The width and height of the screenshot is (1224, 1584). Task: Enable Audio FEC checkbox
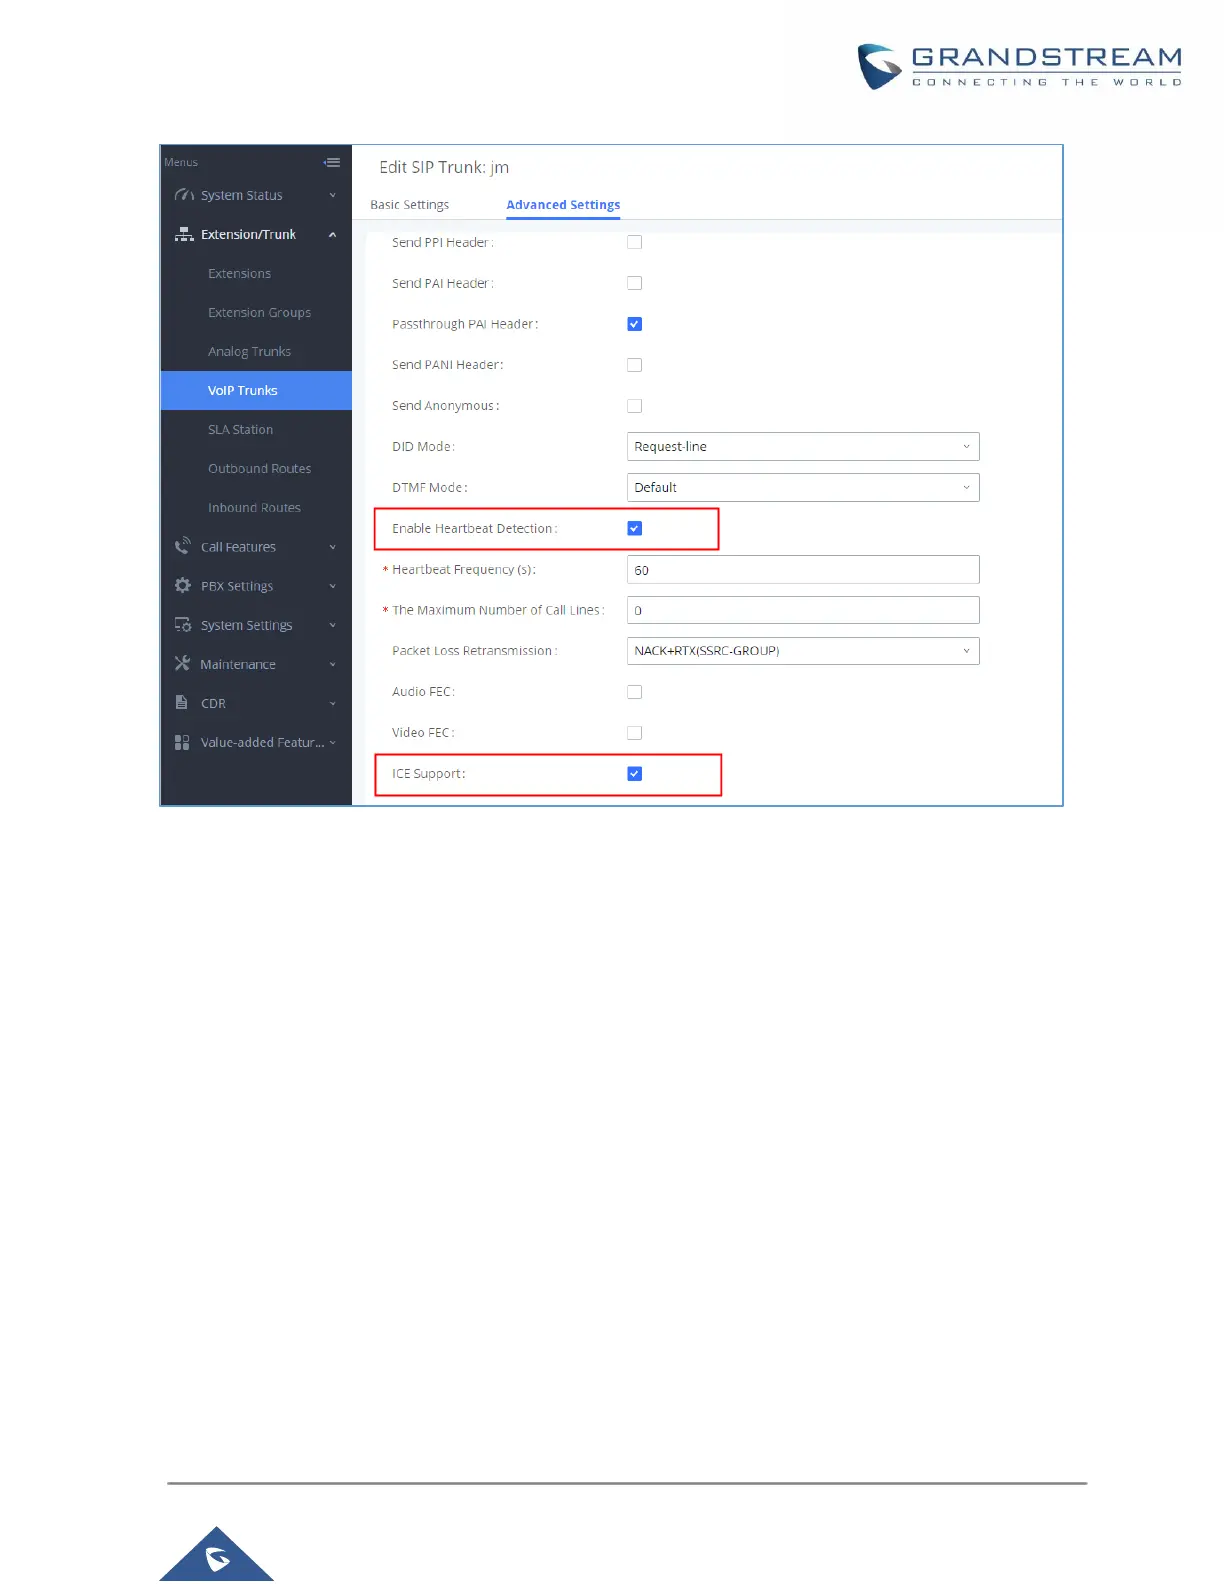(634, 692)
